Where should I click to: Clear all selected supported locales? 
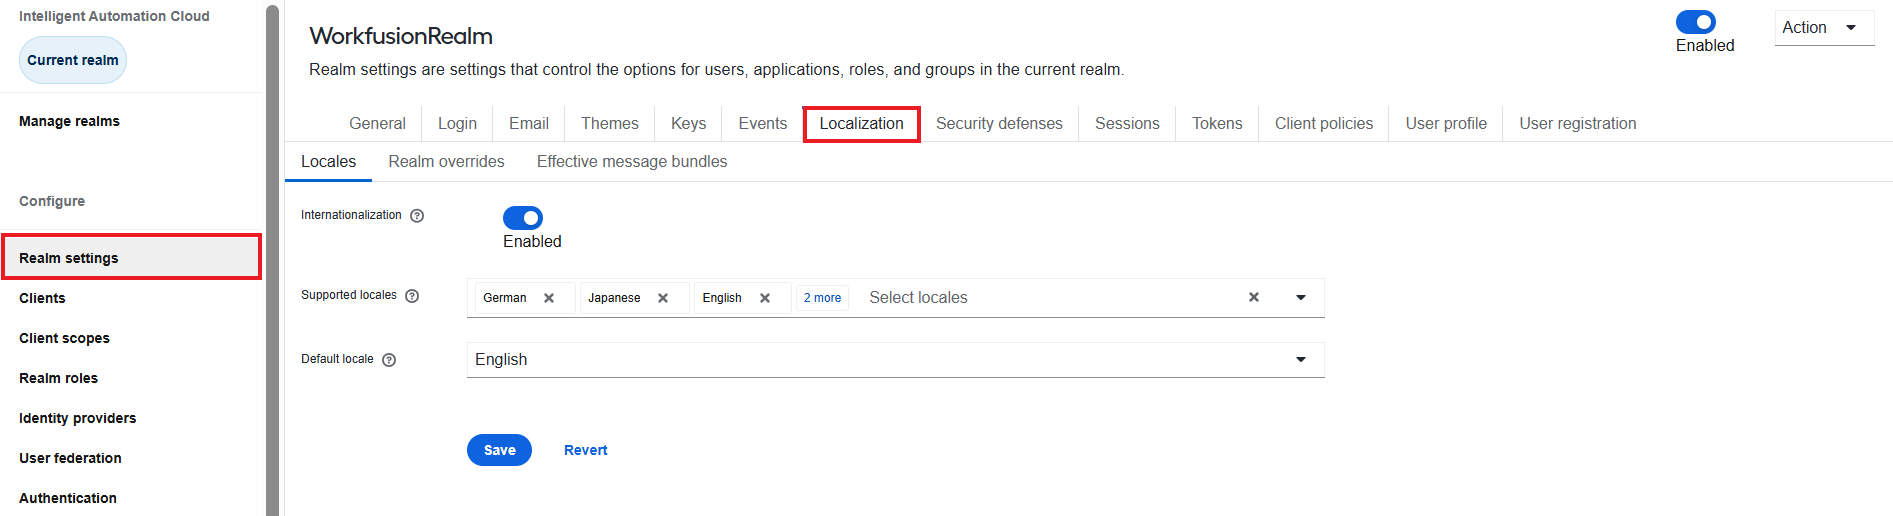click(x=1254, y=297)
